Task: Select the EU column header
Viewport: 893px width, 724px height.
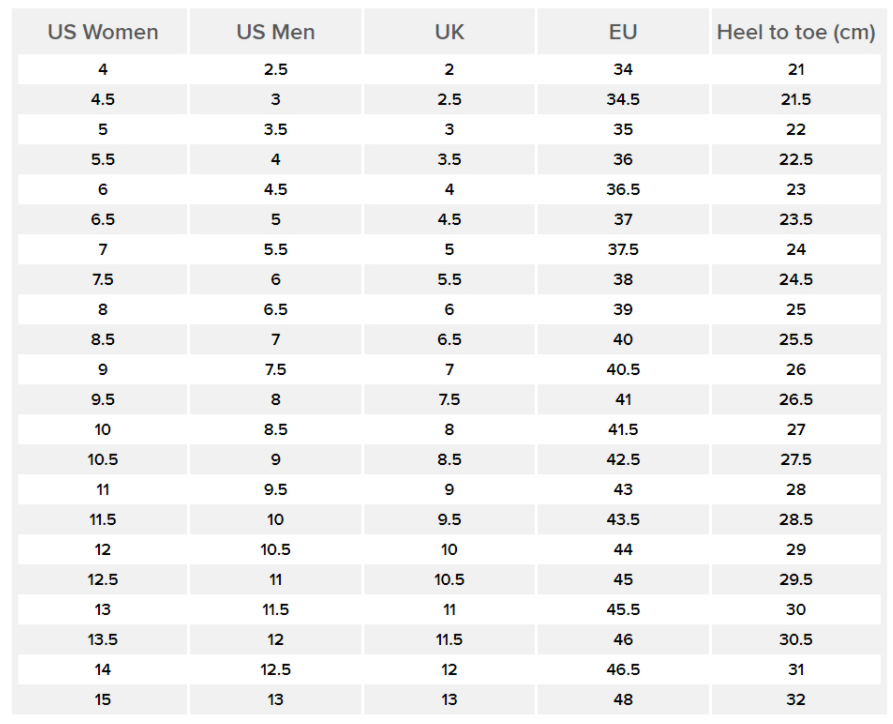Action: (623, 32)
